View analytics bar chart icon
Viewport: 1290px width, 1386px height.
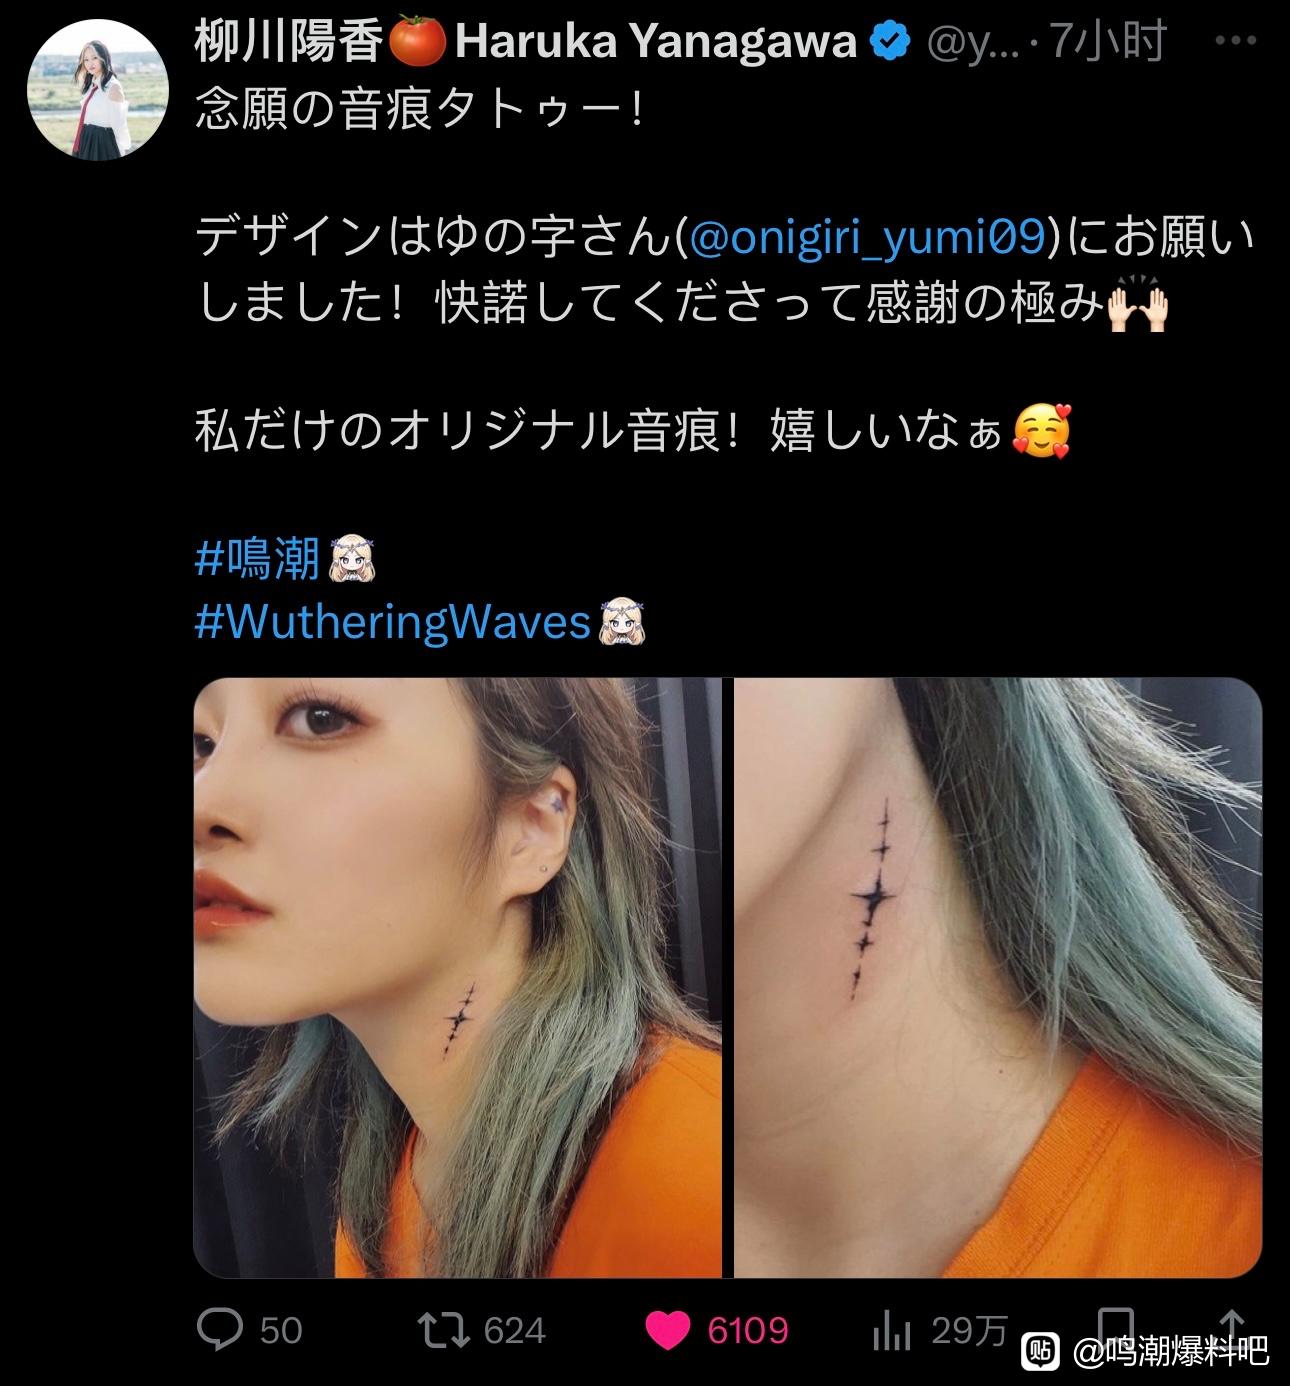pyautogui.click(x=892, y=1331)
